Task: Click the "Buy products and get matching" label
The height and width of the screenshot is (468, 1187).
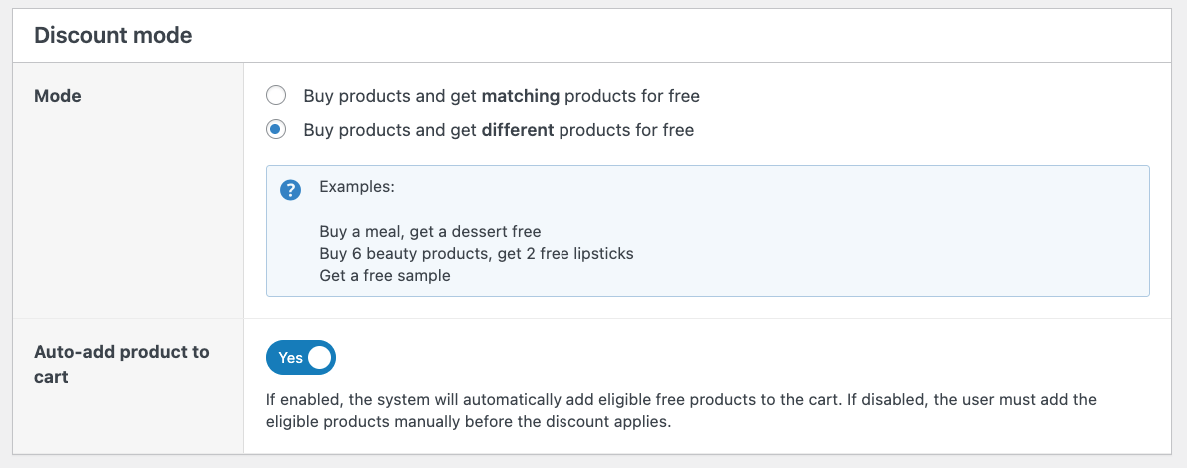Action: pos(500,96)
